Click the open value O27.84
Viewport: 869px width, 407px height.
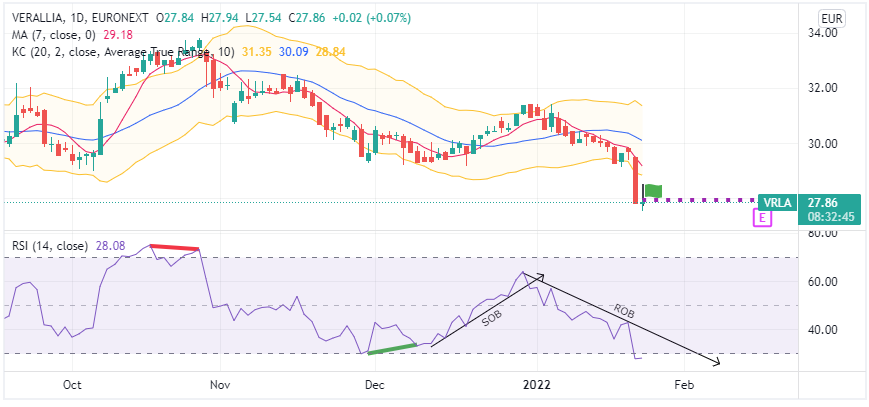[175, 18]
